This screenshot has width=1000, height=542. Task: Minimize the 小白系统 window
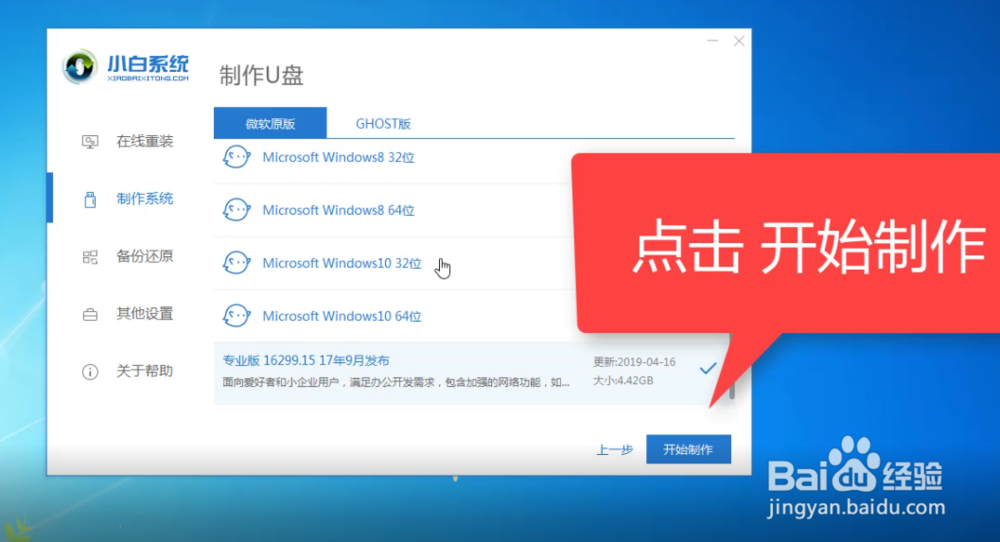tap(712, 41)
